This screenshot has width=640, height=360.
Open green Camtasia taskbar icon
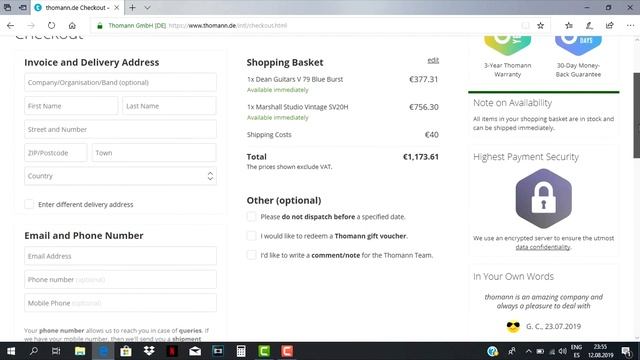pos(264,351)
